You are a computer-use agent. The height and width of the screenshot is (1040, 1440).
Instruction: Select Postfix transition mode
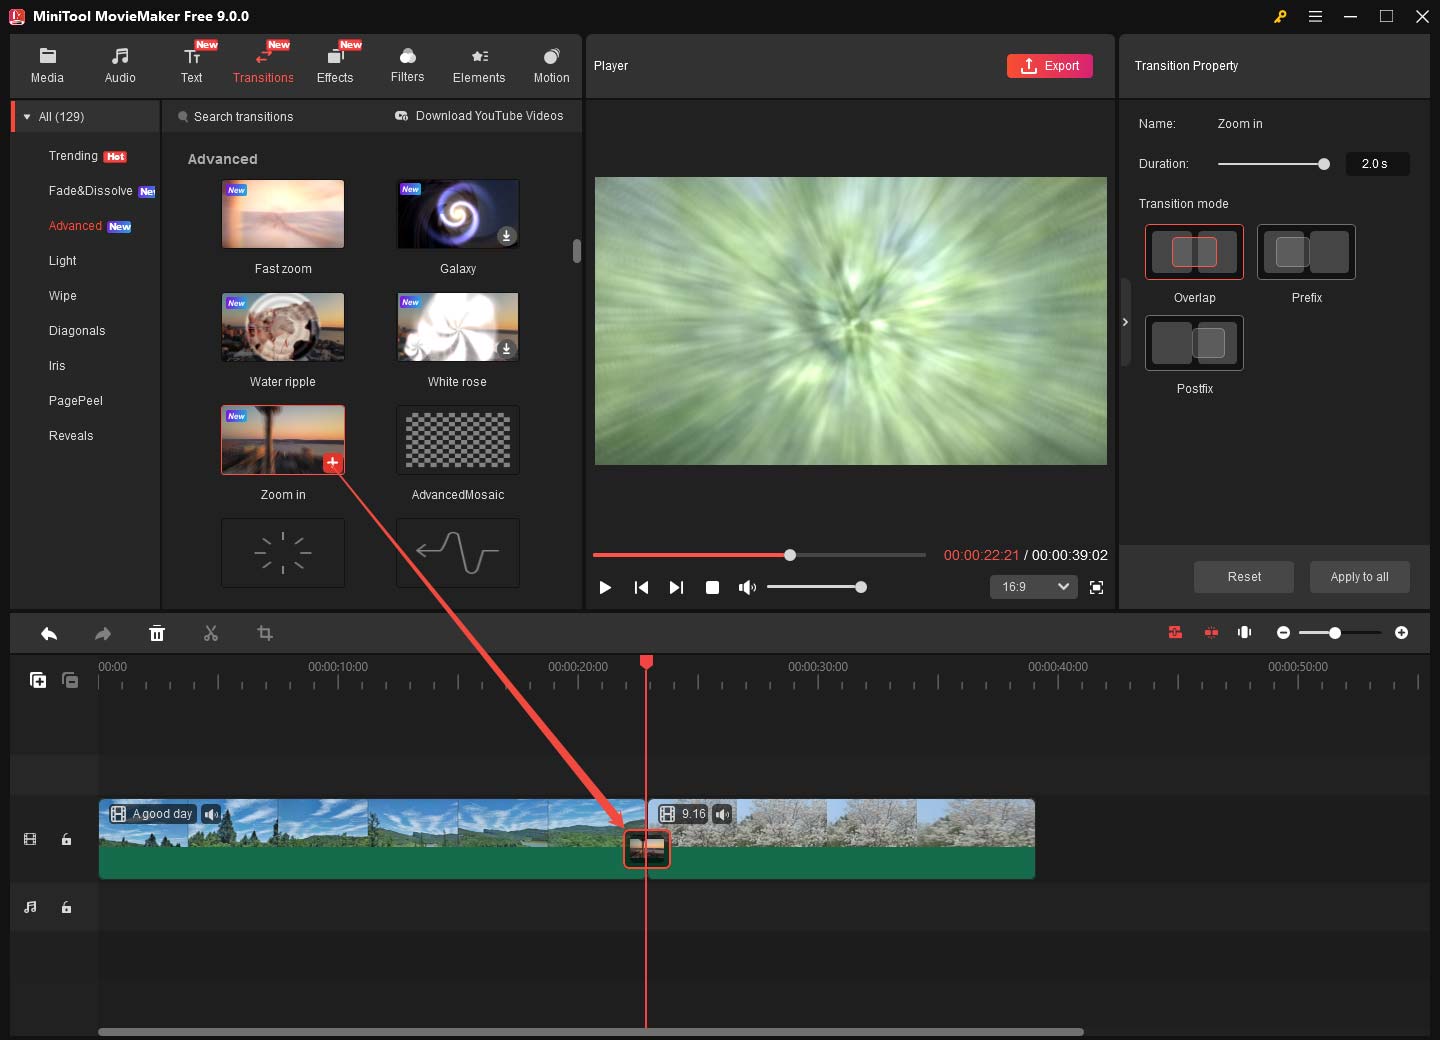(1194, 343)
